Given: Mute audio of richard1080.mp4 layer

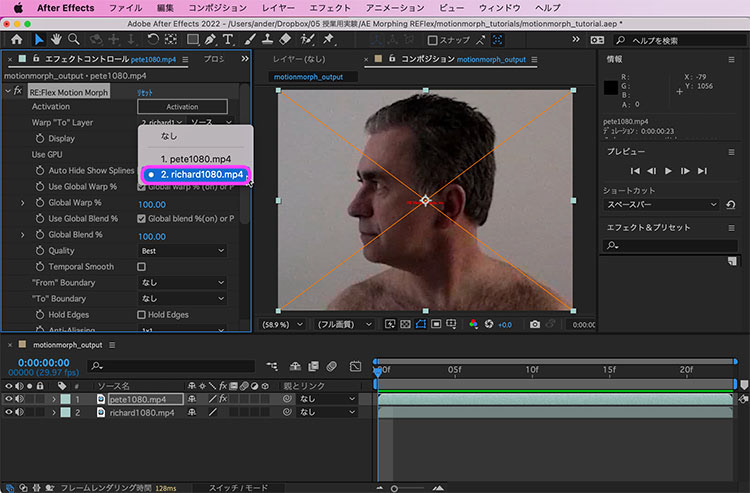Looking at the screenshot, I should click(x=20, y=412).
